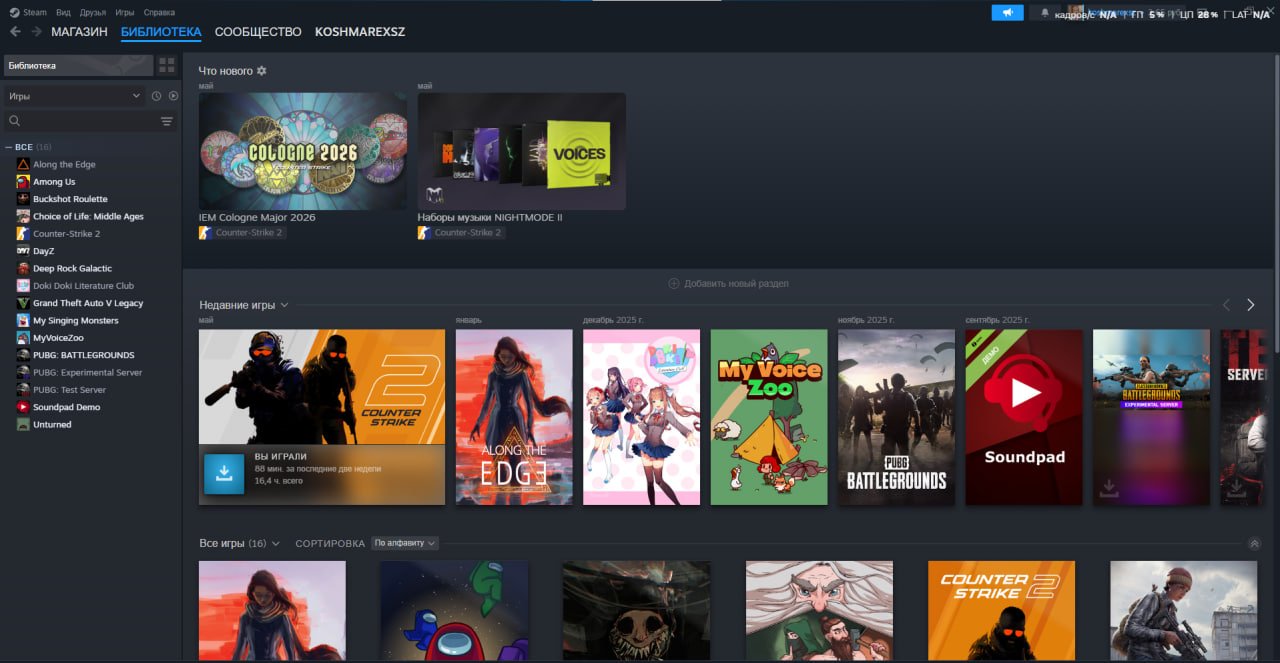Click the search magnifier icon

[15, 121]
